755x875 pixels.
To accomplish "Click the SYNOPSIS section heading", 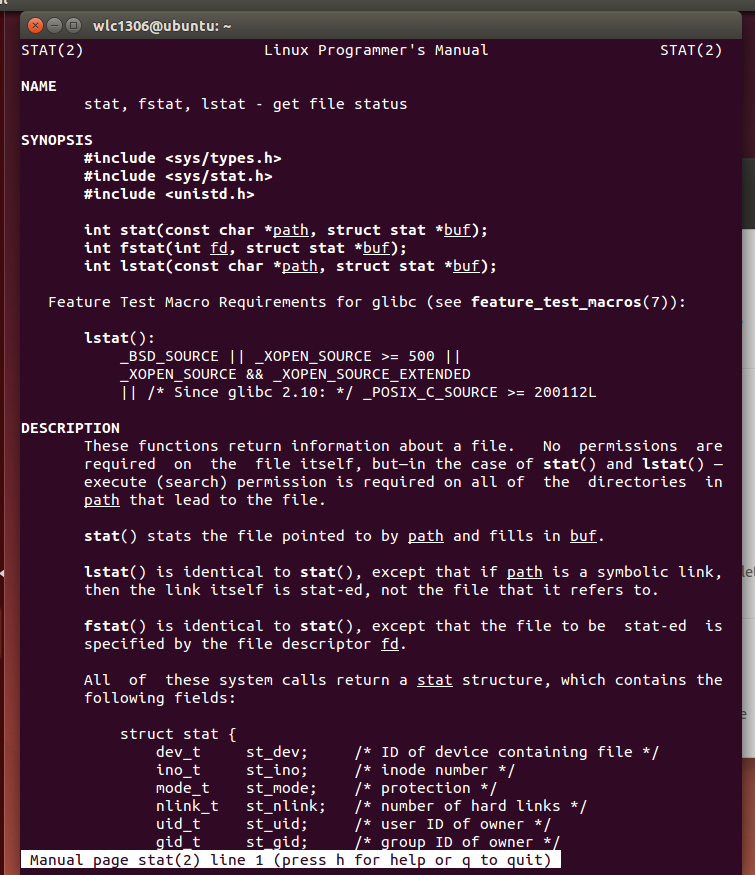I will tap(56, 140).
